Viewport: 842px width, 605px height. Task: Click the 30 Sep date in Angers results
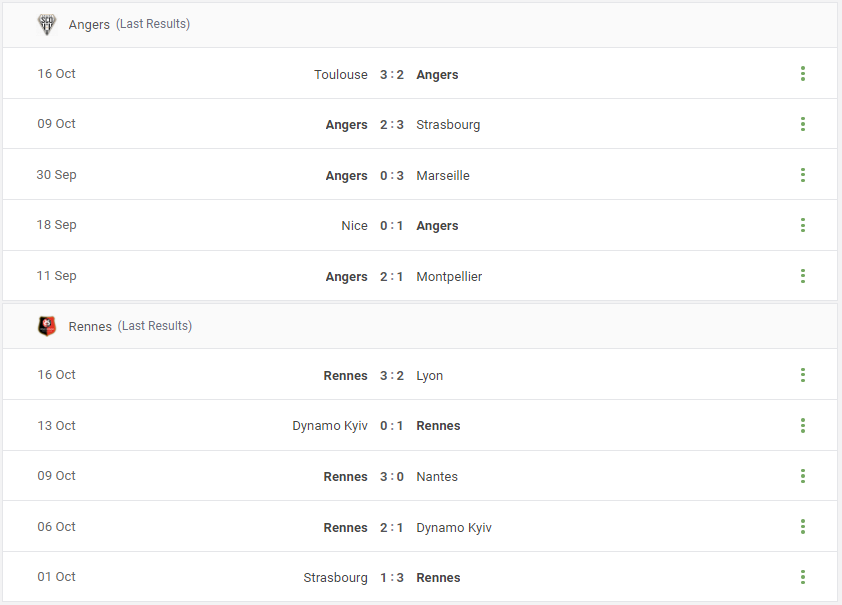56,174
